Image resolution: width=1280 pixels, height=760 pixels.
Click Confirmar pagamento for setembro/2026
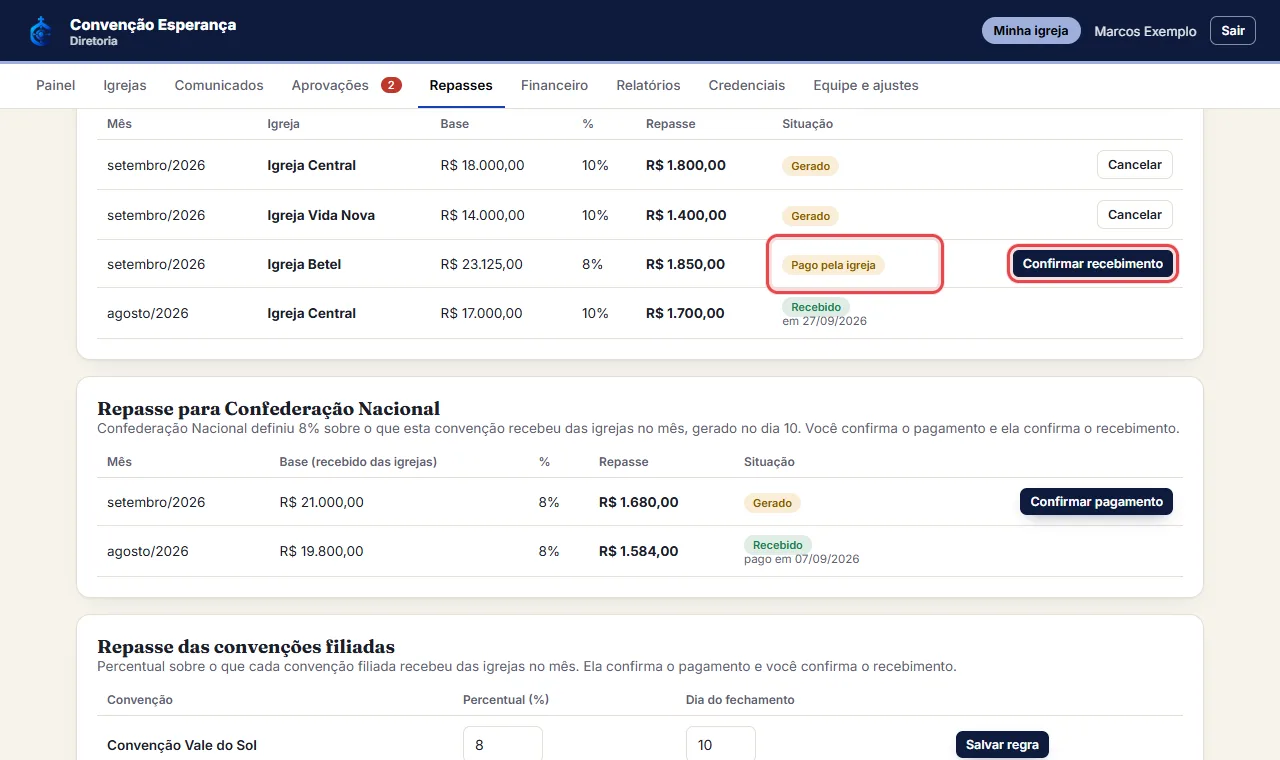point(1096,502)
